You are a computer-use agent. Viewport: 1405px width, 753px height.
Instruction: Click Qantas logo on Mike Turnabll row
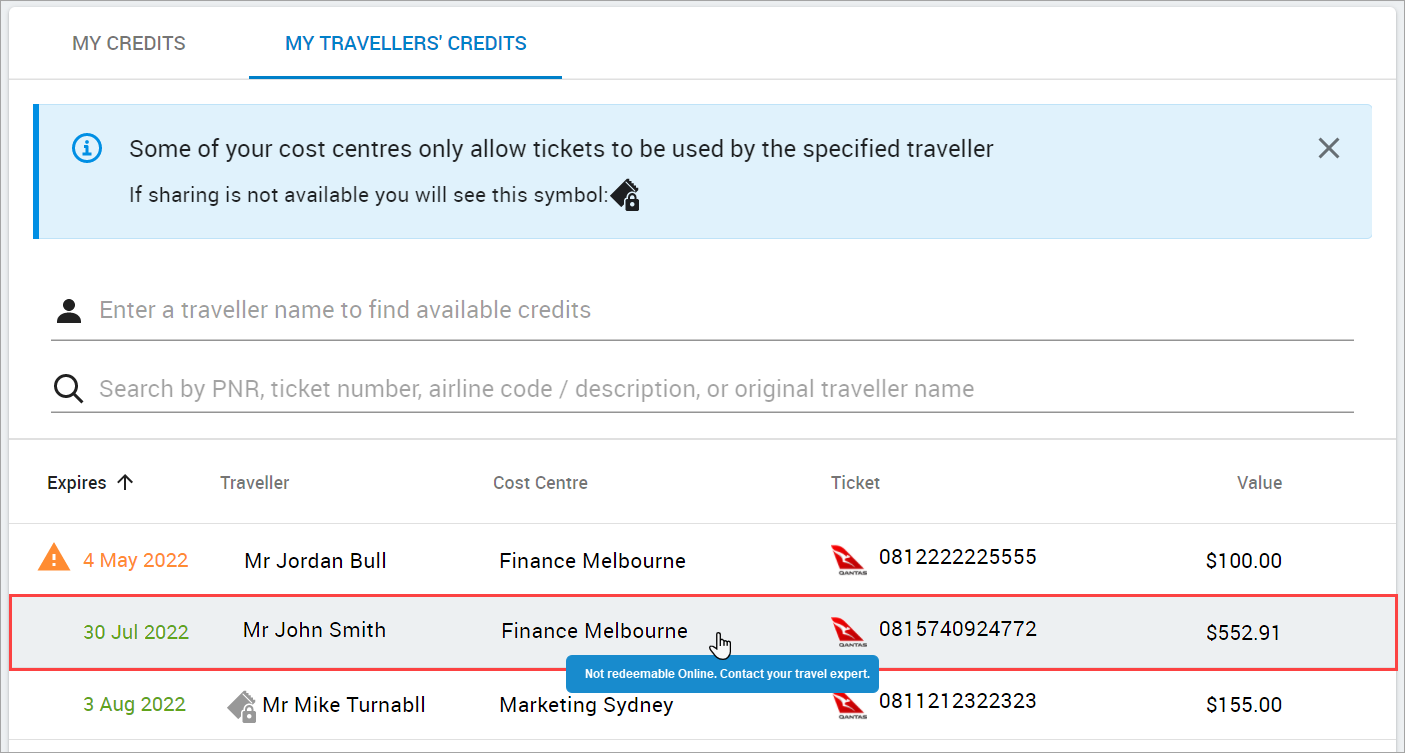[848, 705]
